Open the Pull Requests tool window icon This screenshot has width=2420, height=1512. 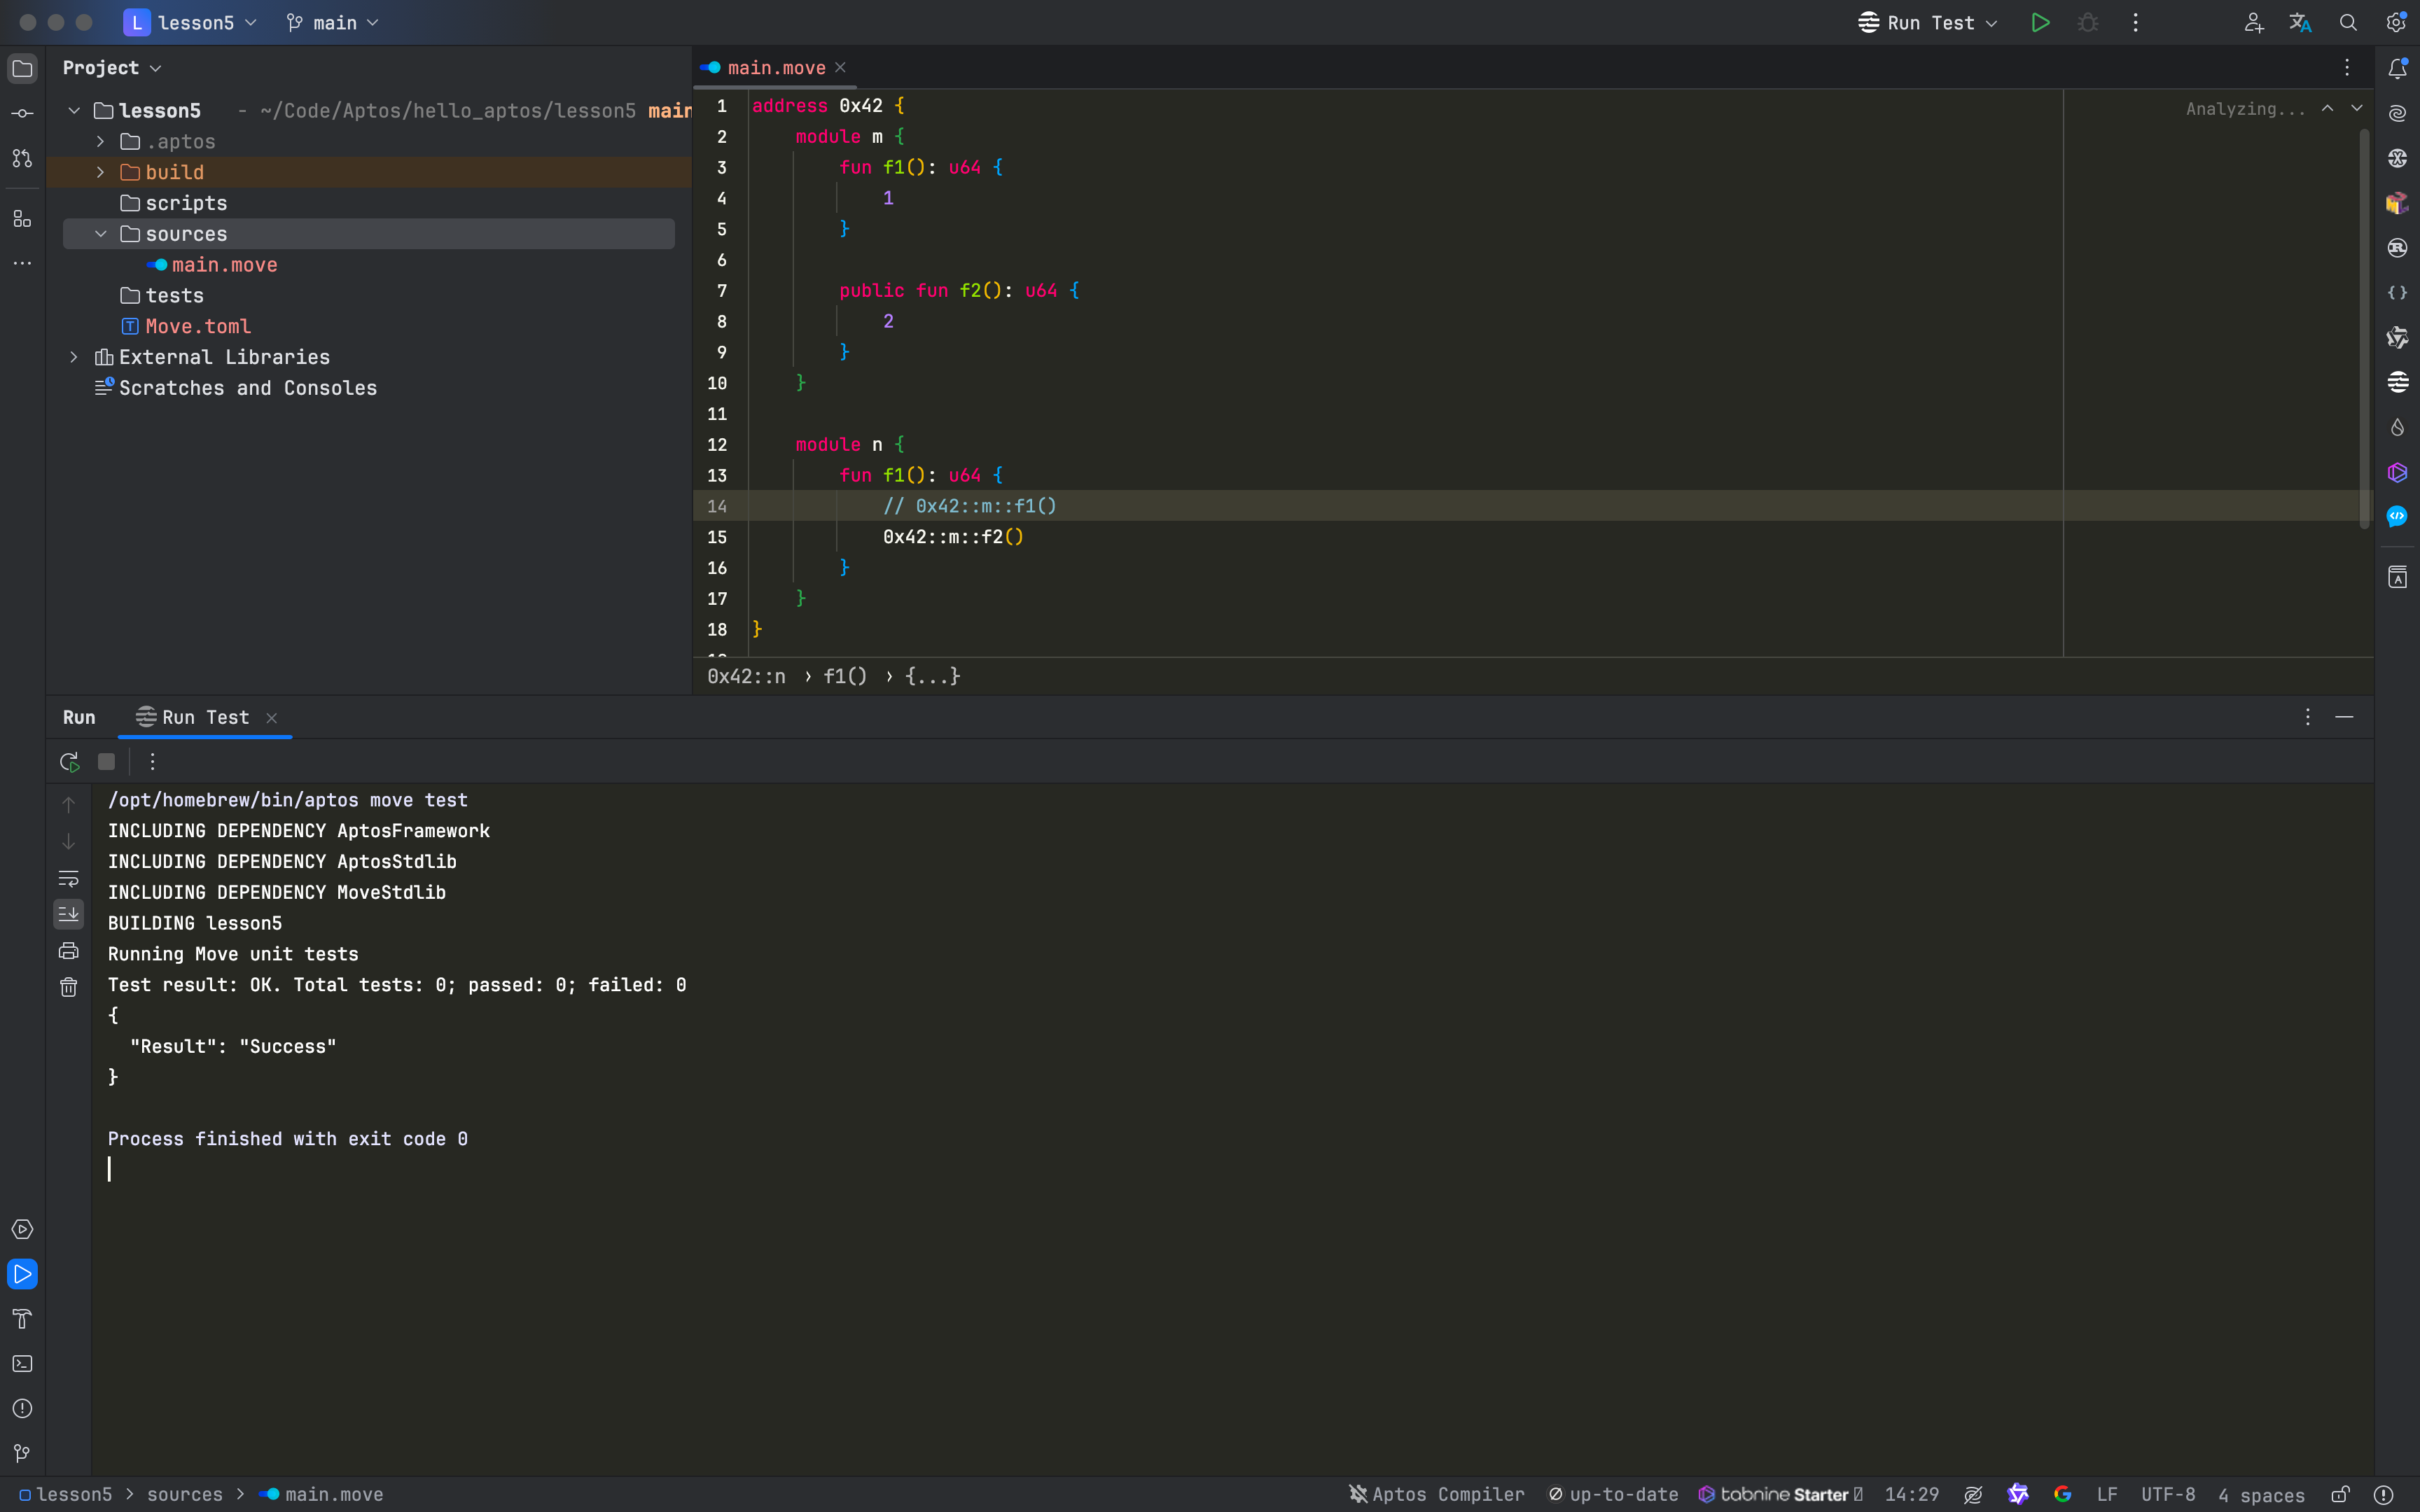click(x=22, y=158)
